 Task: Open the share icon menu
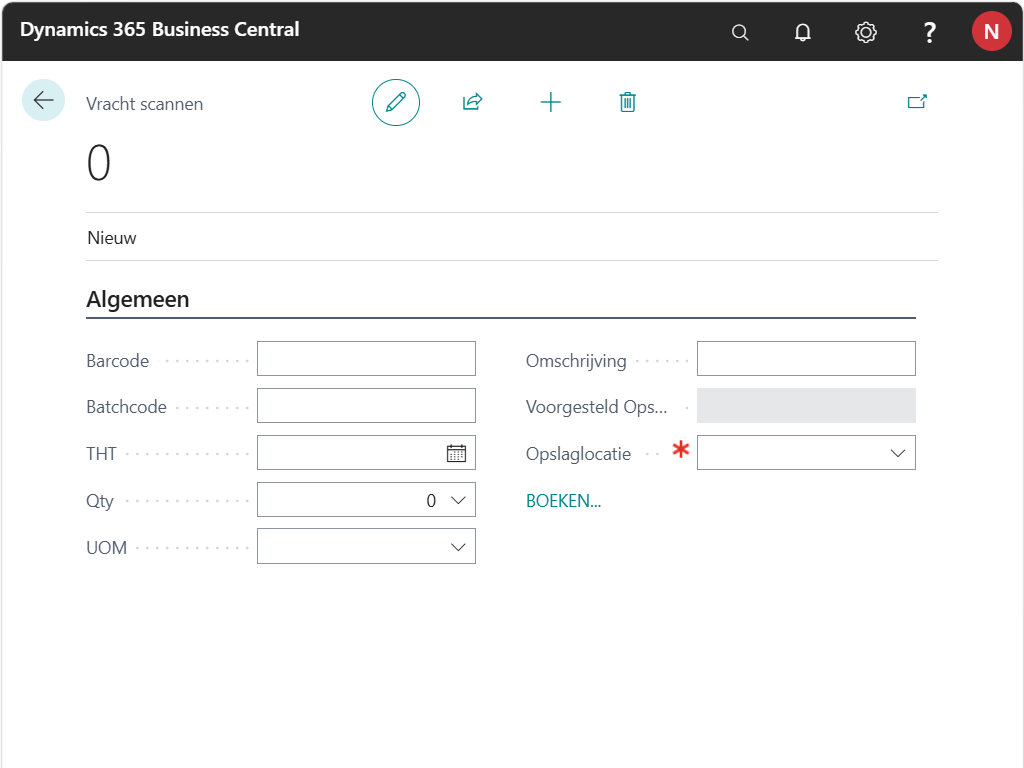coord(472,102)
